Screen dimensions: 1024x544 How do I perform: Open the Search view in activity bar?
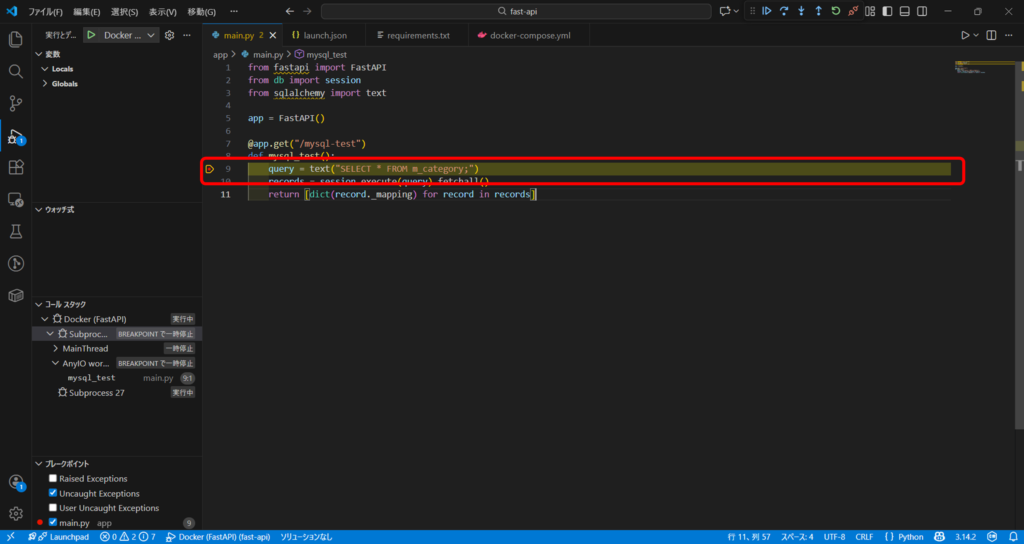click(x=15, y=72)
